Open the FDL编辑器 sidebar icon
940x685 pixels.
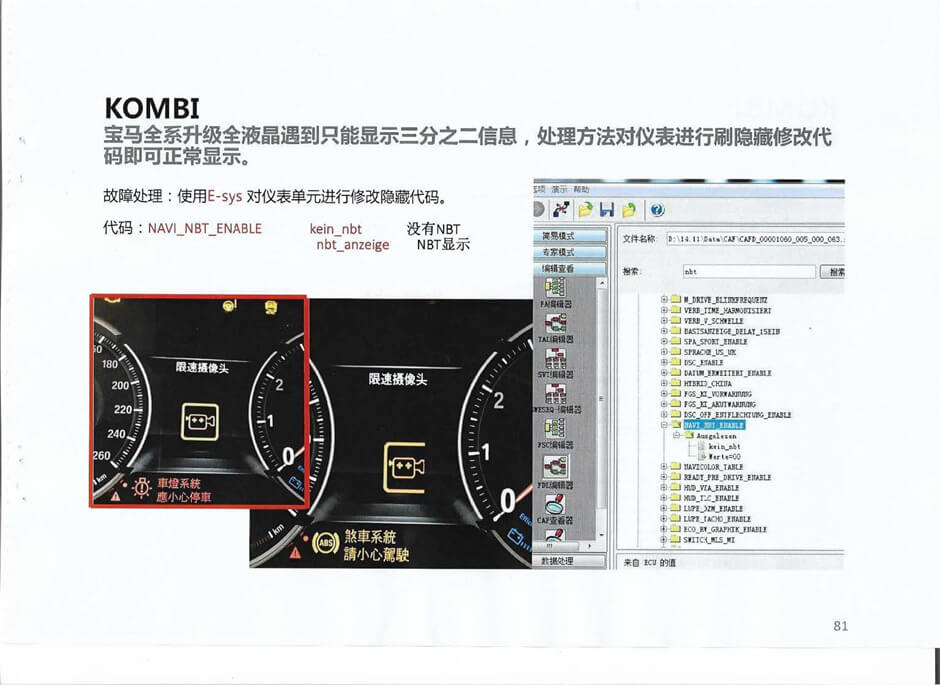coord(555,467)
